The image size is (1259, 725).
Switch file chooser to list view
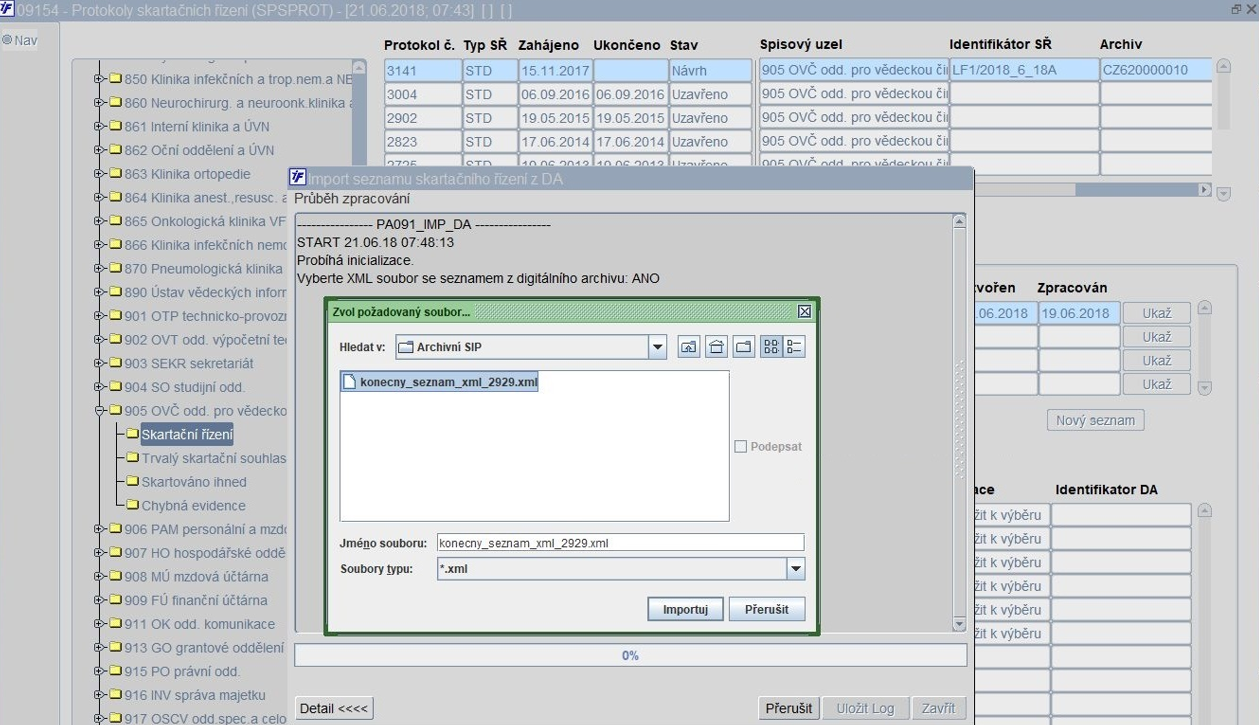[x=771, y=347]
